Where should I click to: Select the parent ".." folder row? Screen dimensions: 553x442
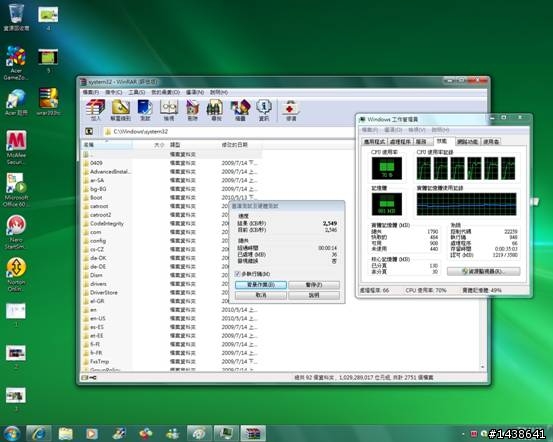(x=171, y=154)
